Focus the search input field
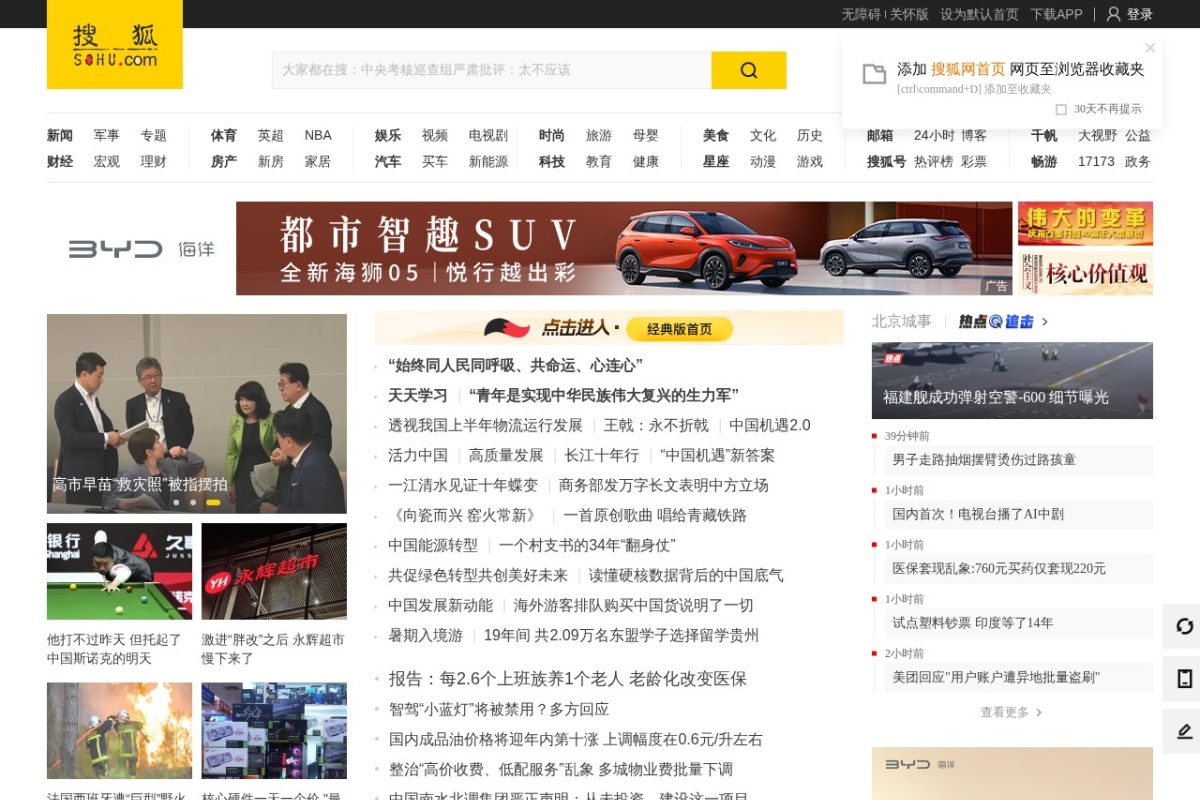The height and width of the screenshot is (800, 1200). tap(492, 70)
